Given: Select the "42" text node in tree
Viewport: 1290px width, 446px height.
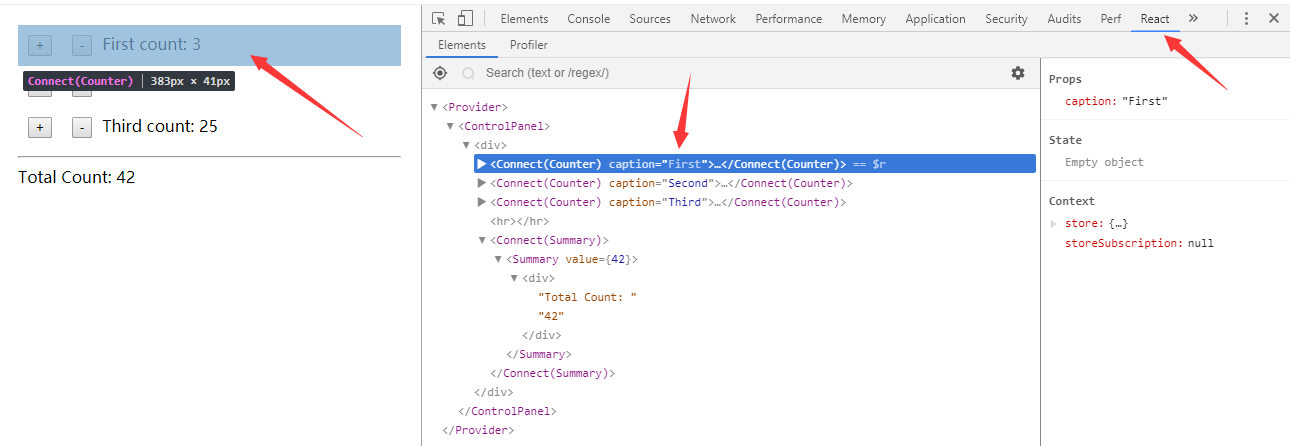Looking at the screenshot, I should (x=552, y=316).
